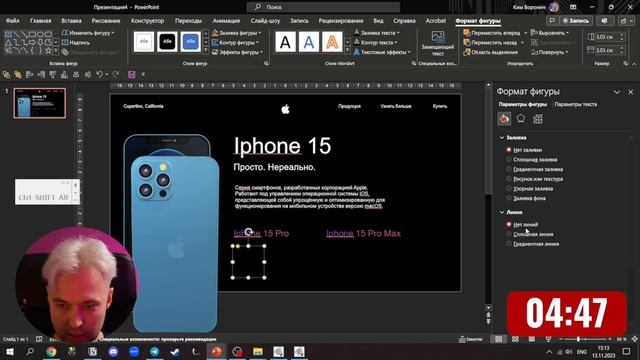Open Steam from taskbar
Screen dimensions: 640x360
[x=175, y=351]
